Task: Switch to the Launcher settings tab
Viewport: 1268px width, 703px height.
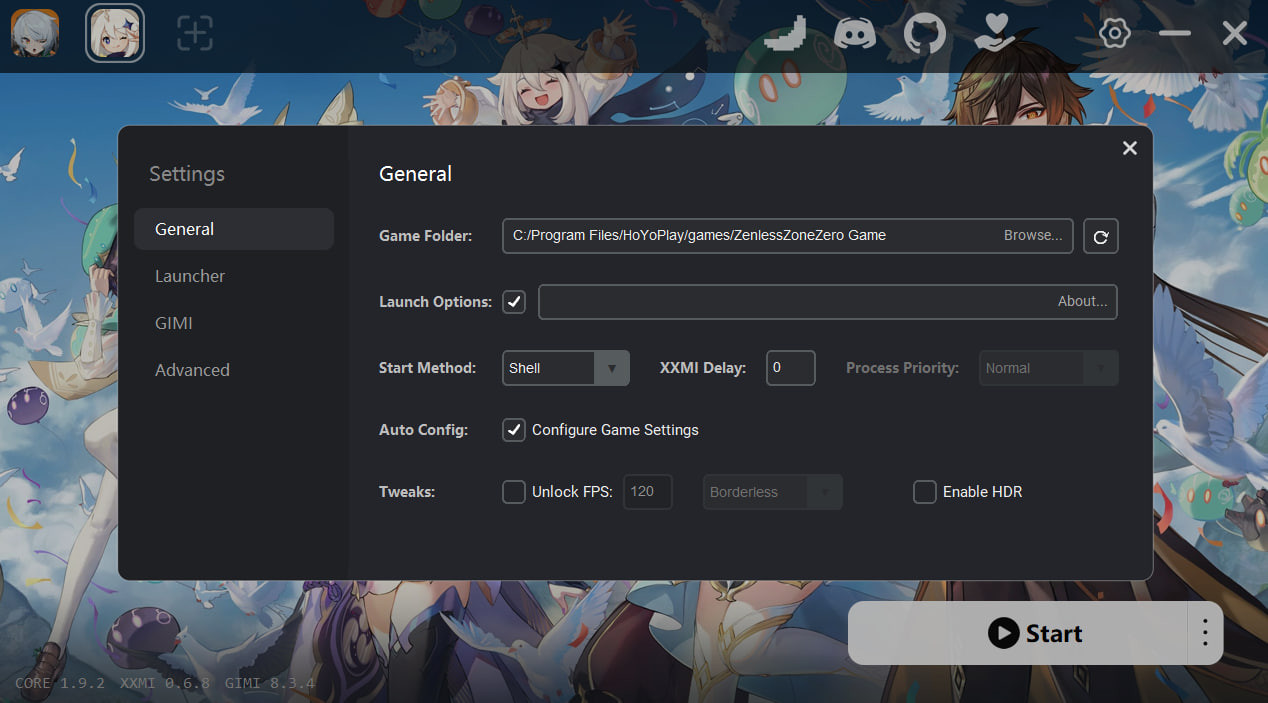Action: [x=234, y=276]
